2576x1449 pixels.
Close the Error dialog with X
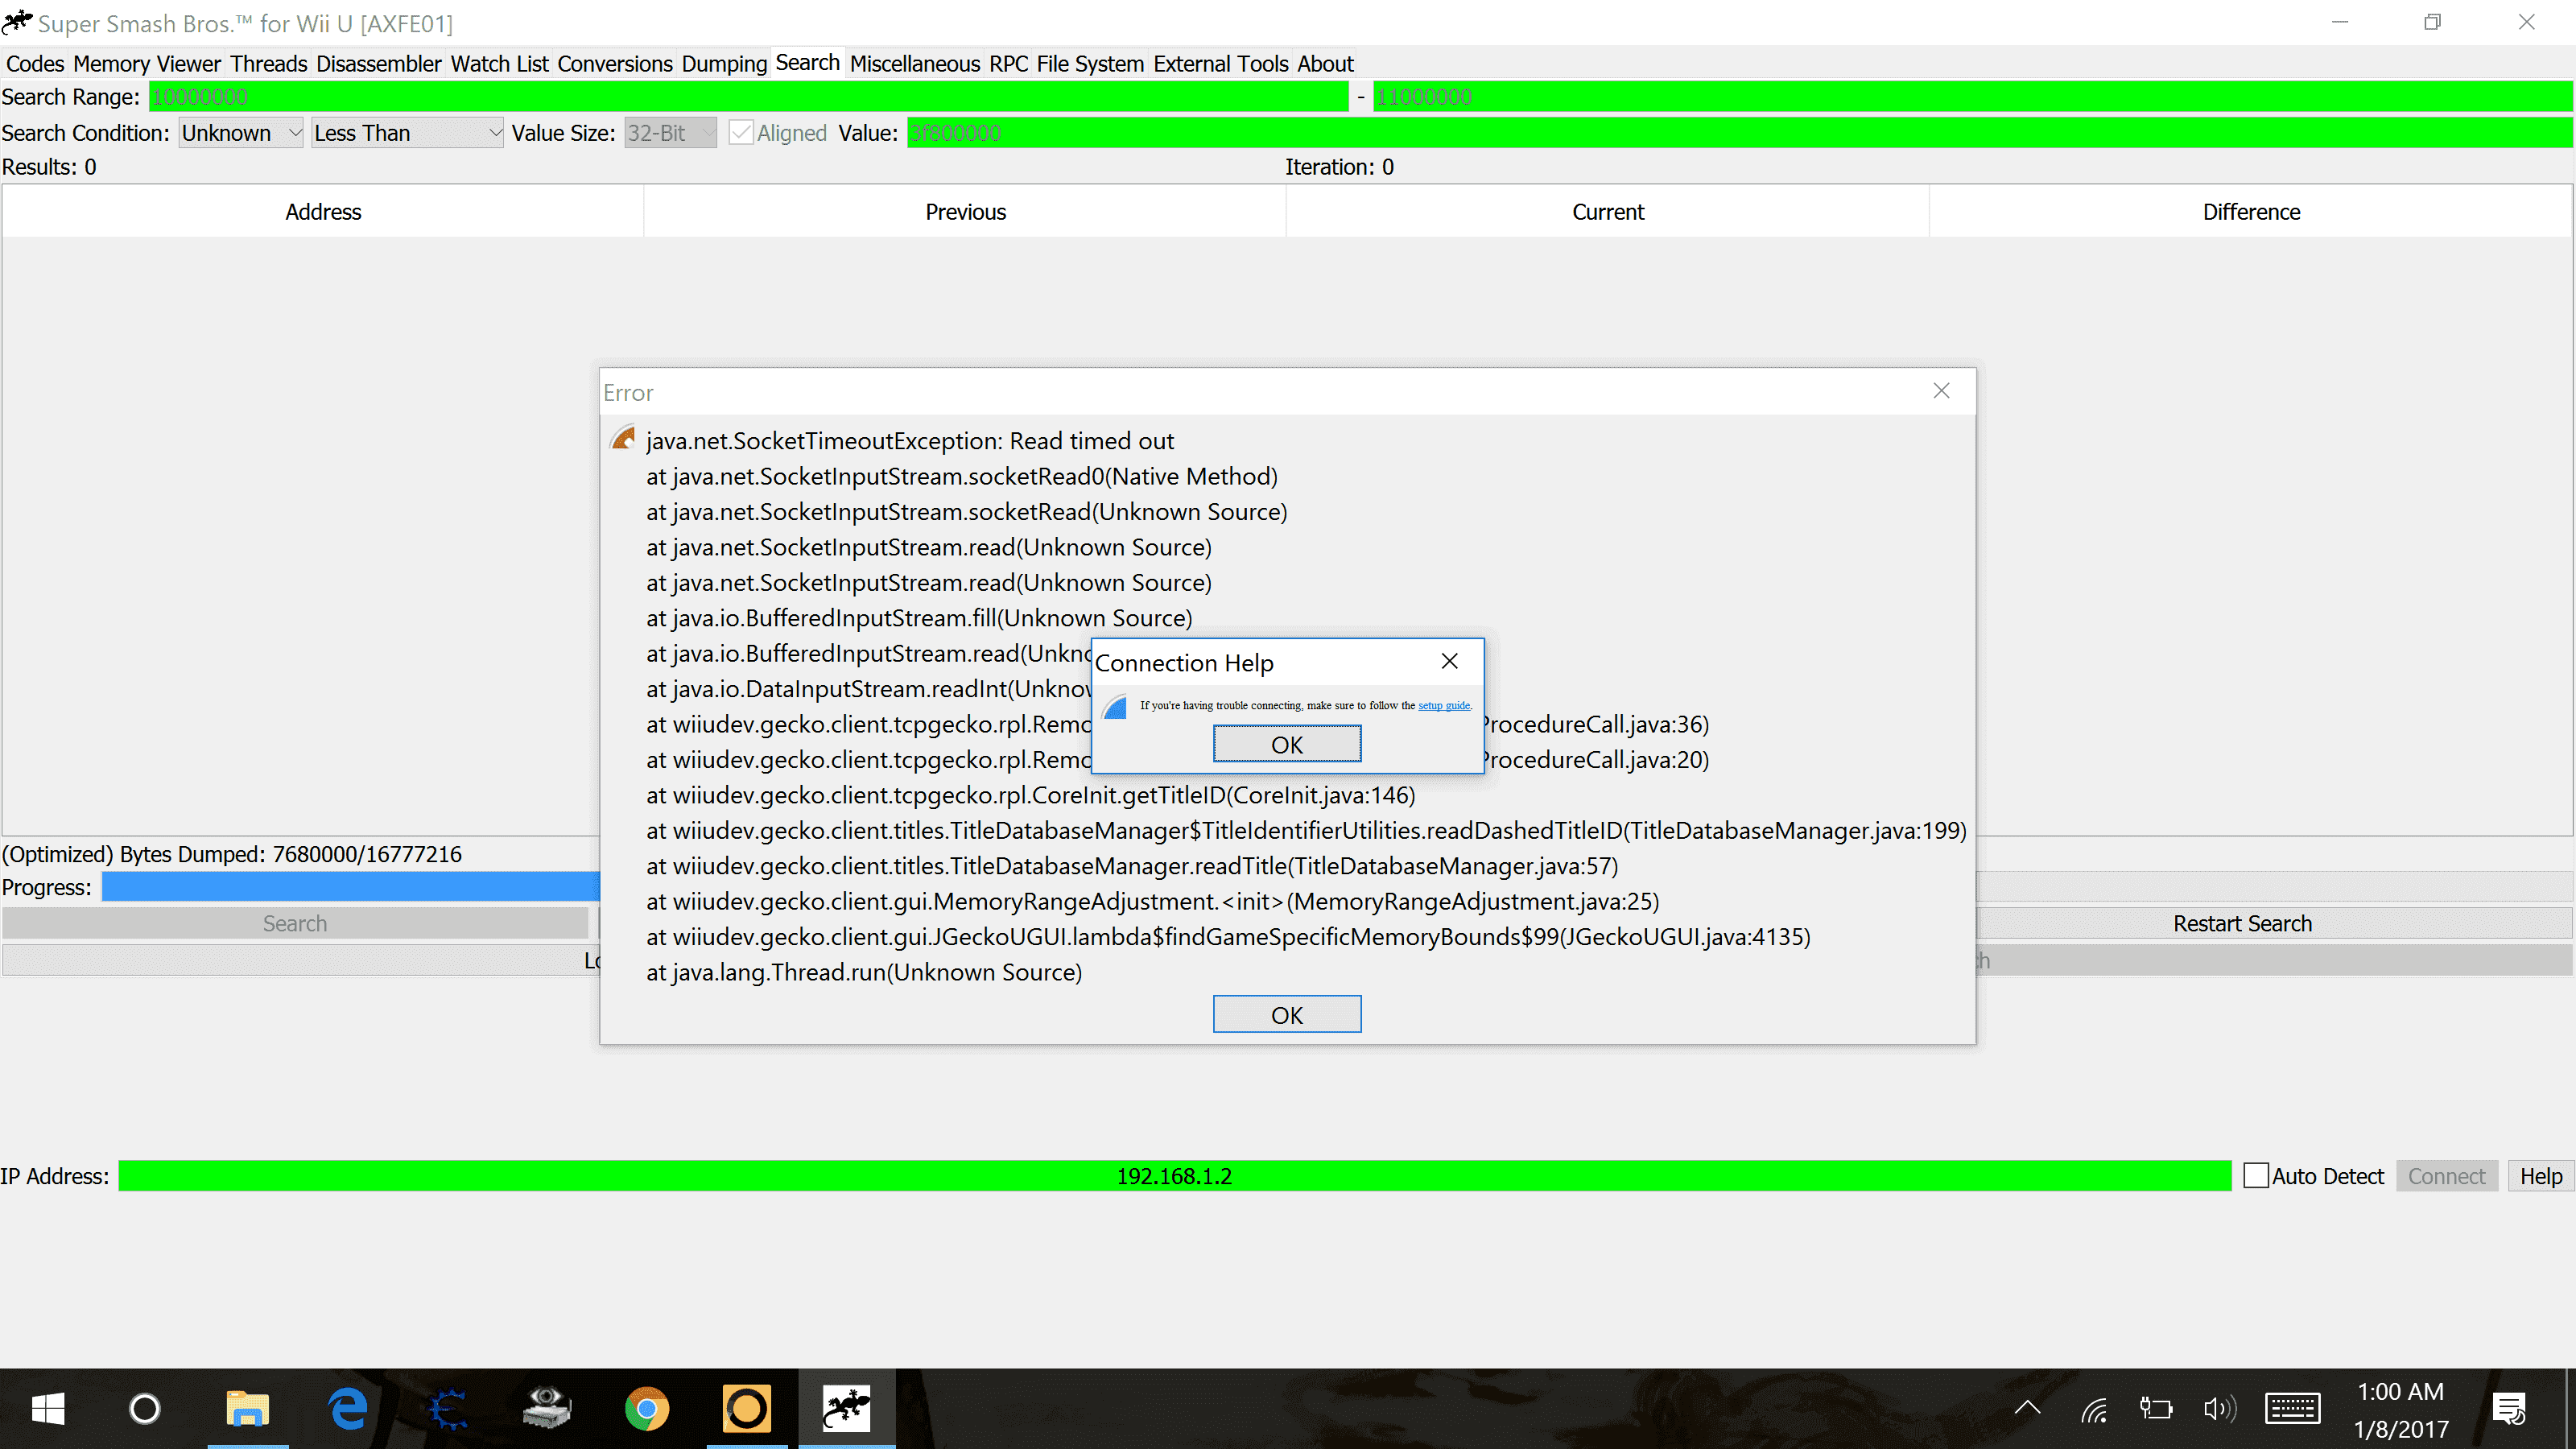point(1941,391)
